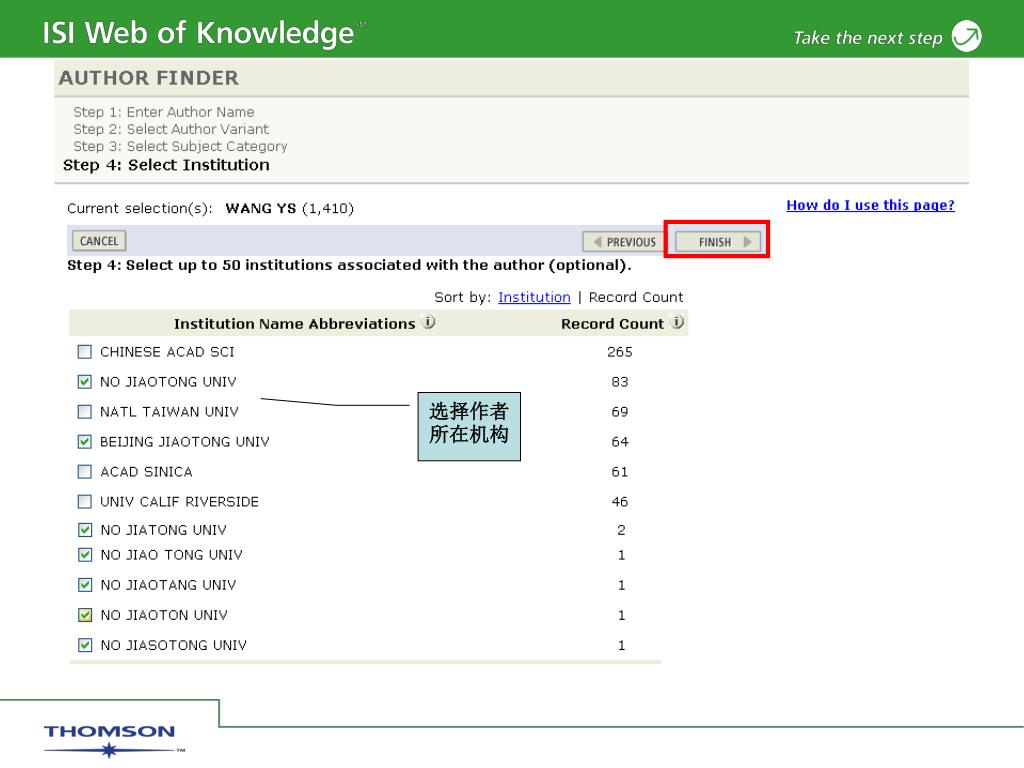Uncheck the BEIJING JIAOTONG UNIV checkbox
This screenshot has width=1024, height=768.
tap(84, 442)
